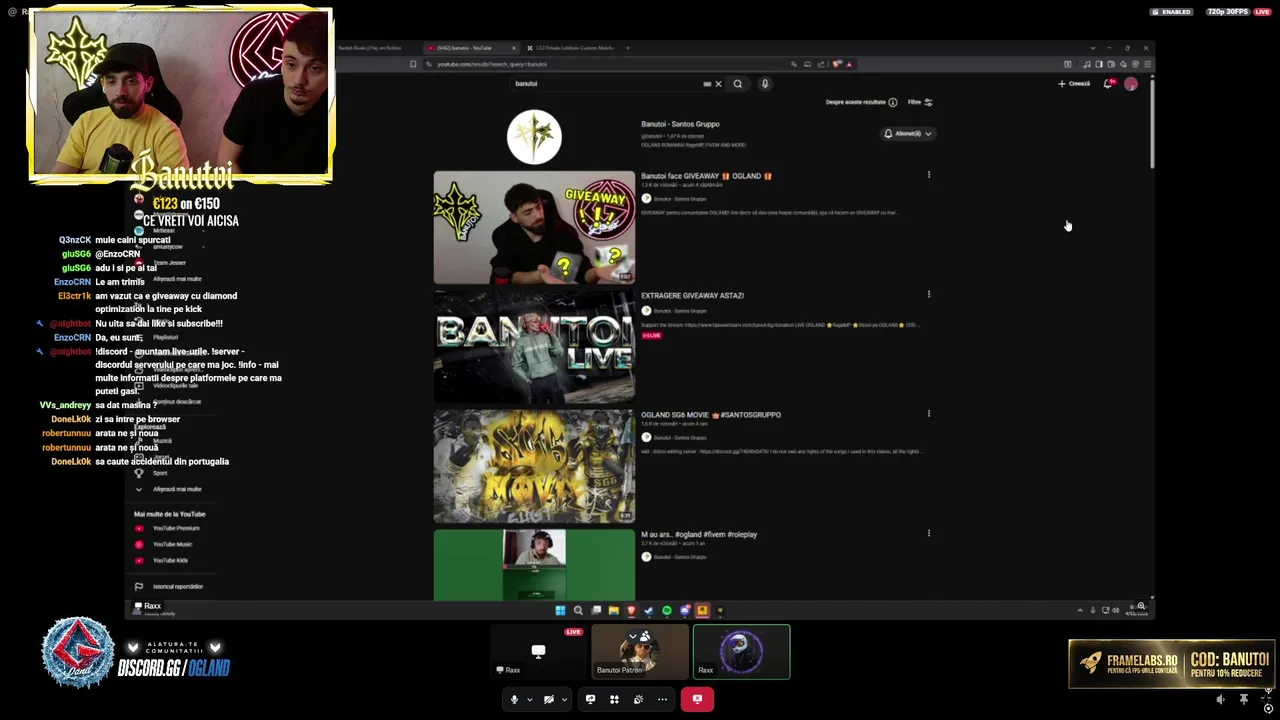Click volume speaker icon at bottom right

(1220, 700)
